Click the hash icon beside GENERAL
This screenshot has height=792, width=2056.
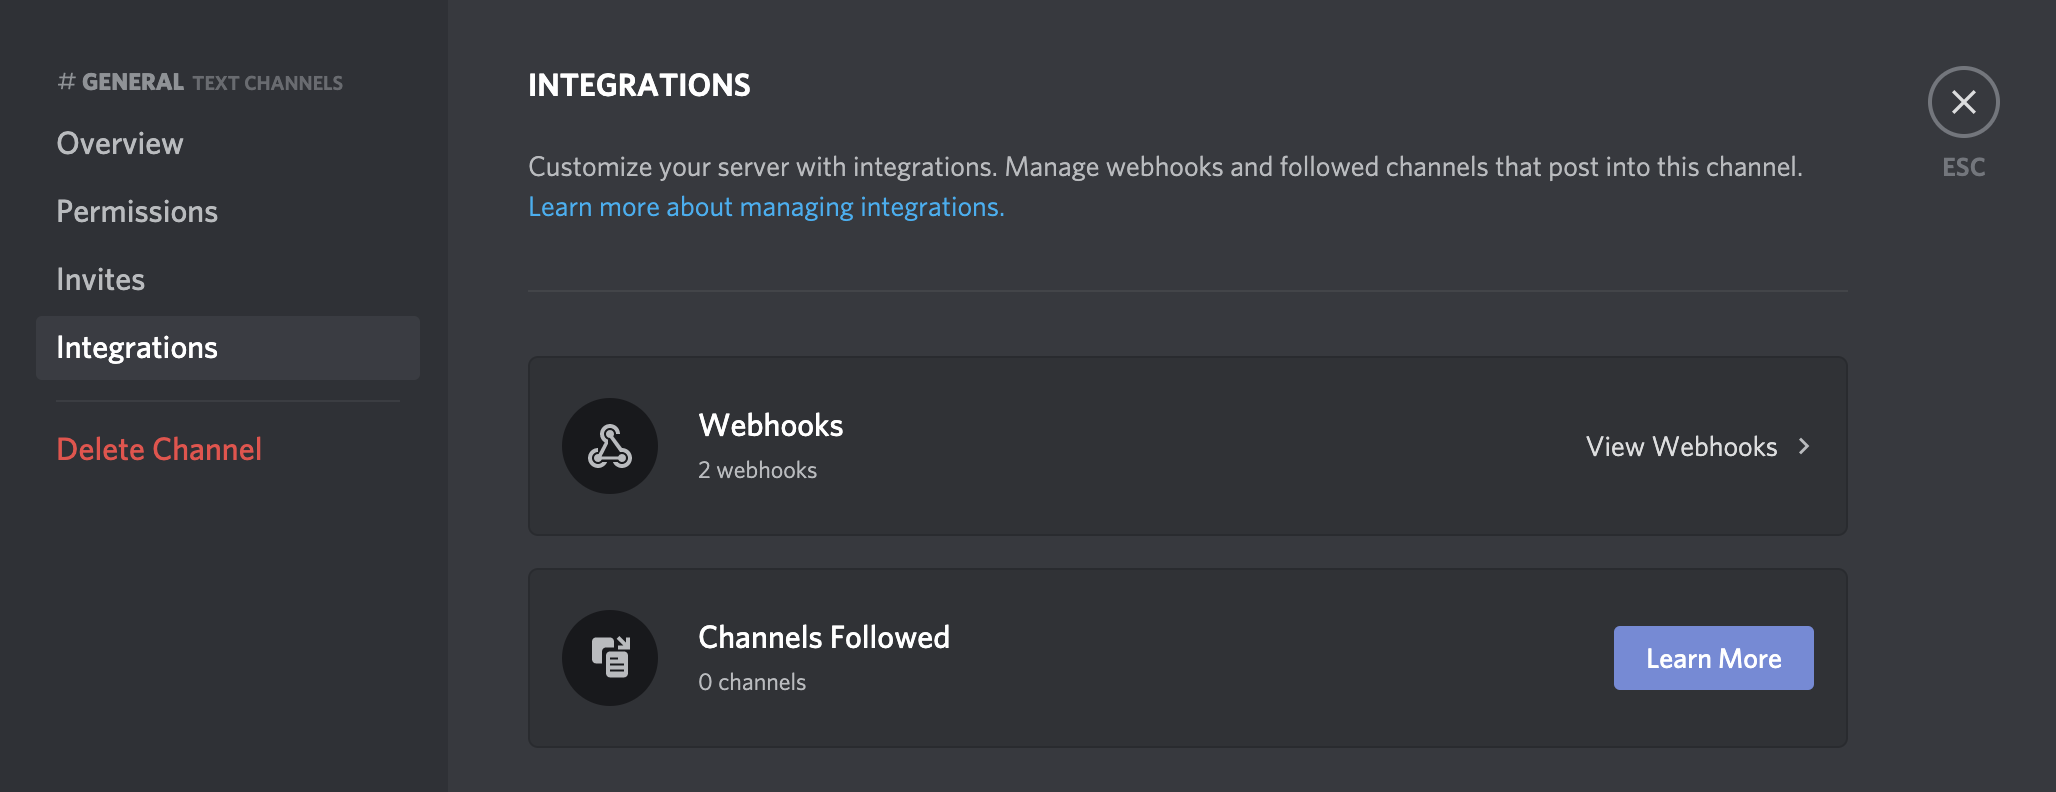66,82
